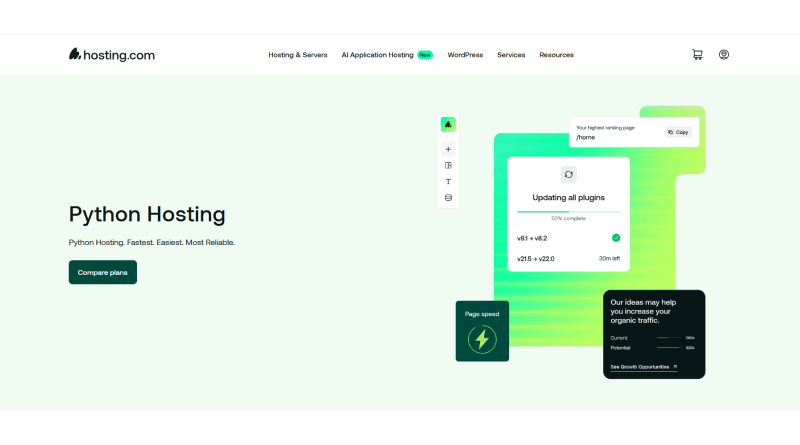Viewport: 800px width, 445px height.
Task: Click the '30m left' text
Action: pos(609,258)
